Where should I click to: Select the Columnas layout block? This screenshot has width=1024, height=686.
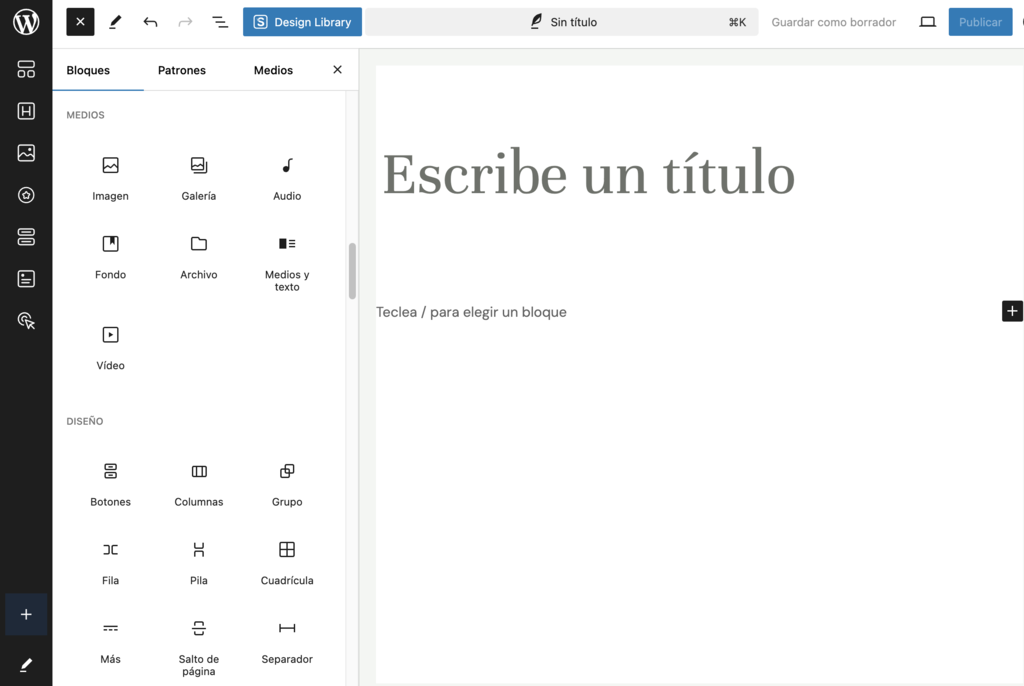[198, 482]
